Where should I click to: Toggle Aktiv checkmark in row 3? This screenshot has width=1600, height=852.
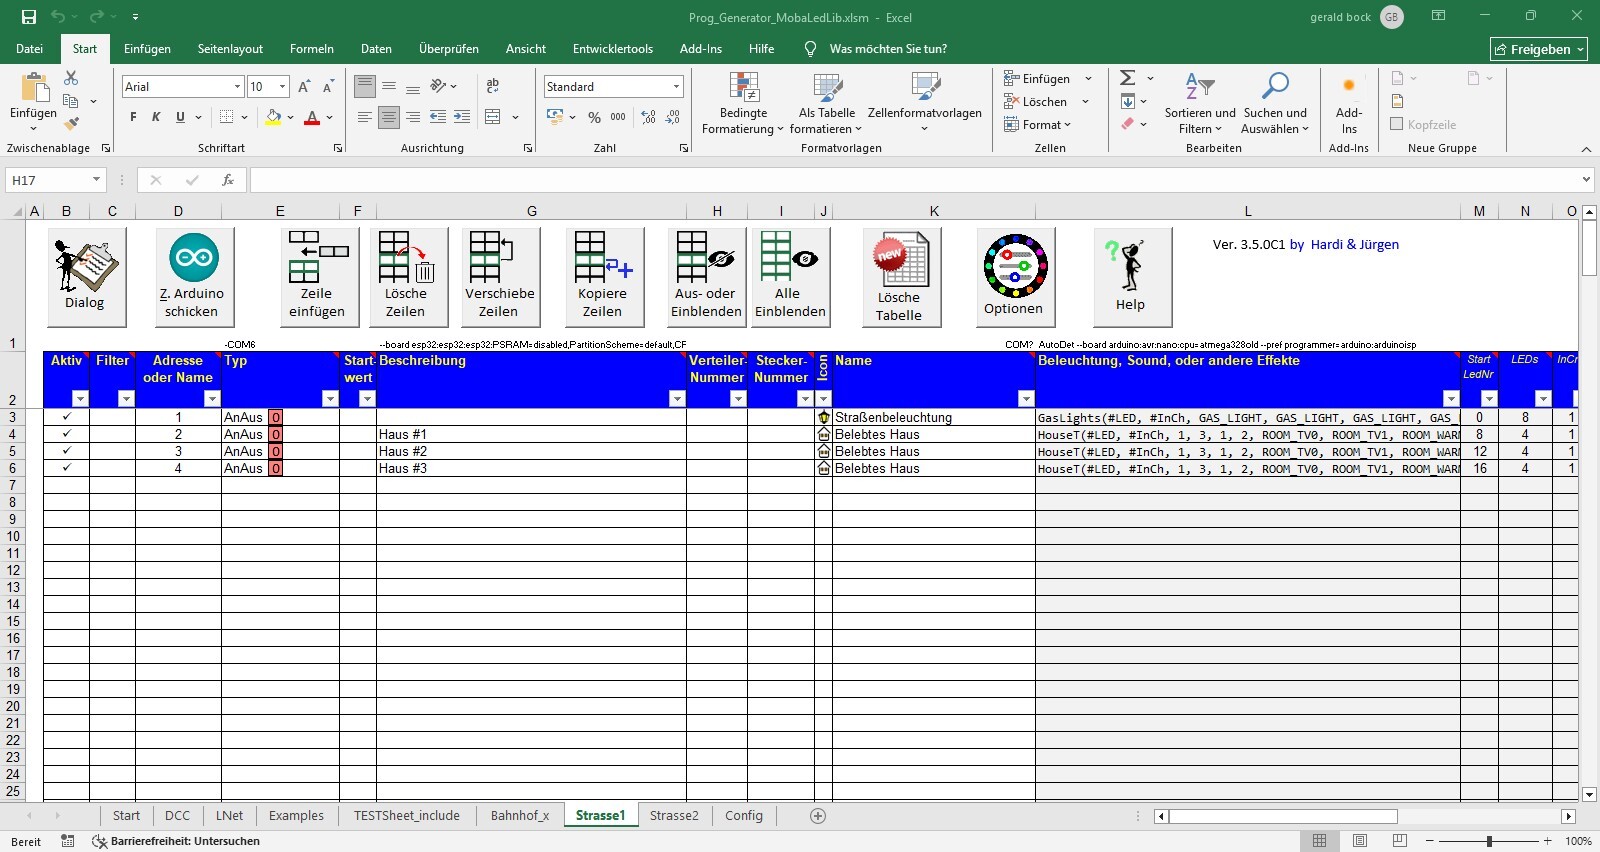[67, 417]
